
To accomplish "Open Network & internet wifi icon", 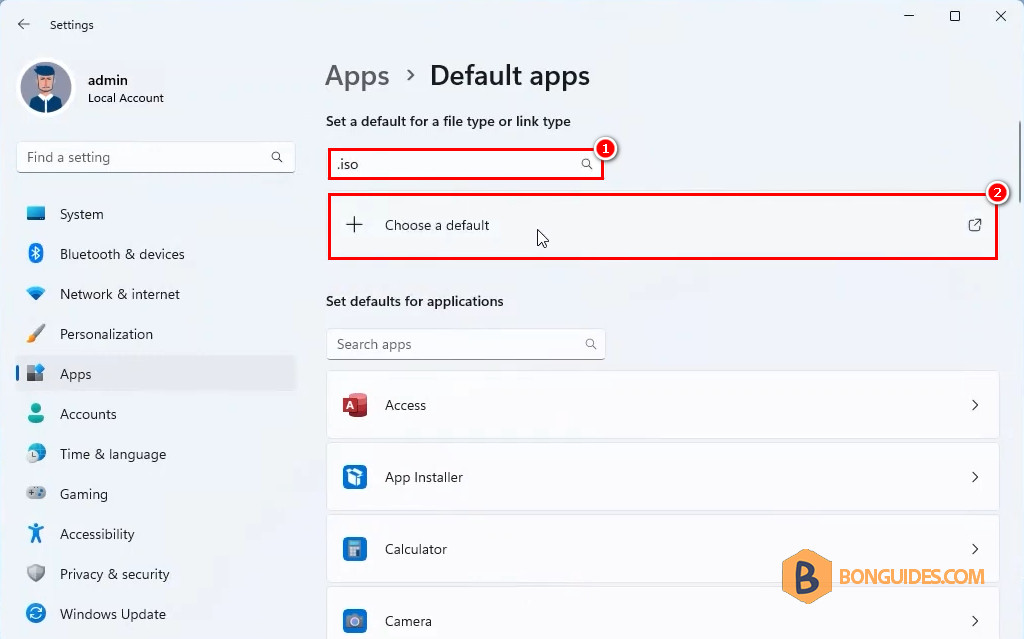I will [x=36, y=293].
